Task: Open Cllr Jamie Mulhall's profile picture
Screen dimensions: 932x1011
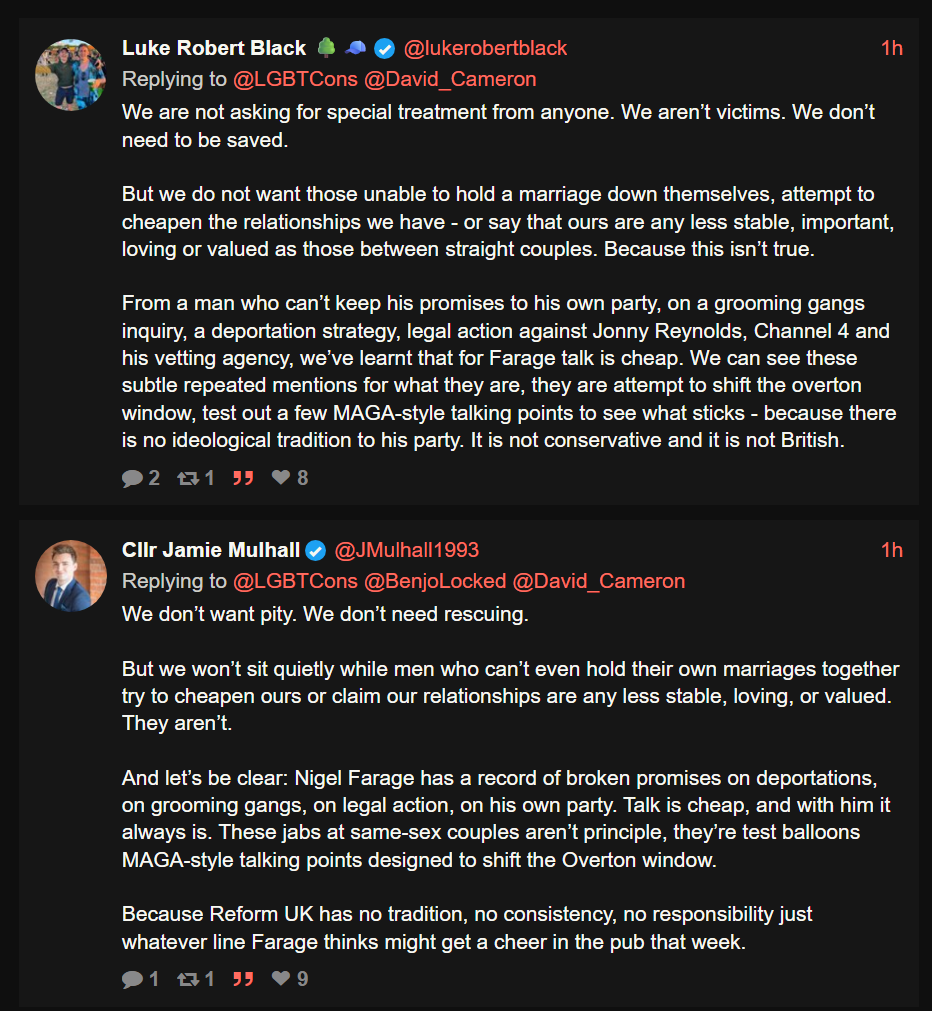Action: 71,576
